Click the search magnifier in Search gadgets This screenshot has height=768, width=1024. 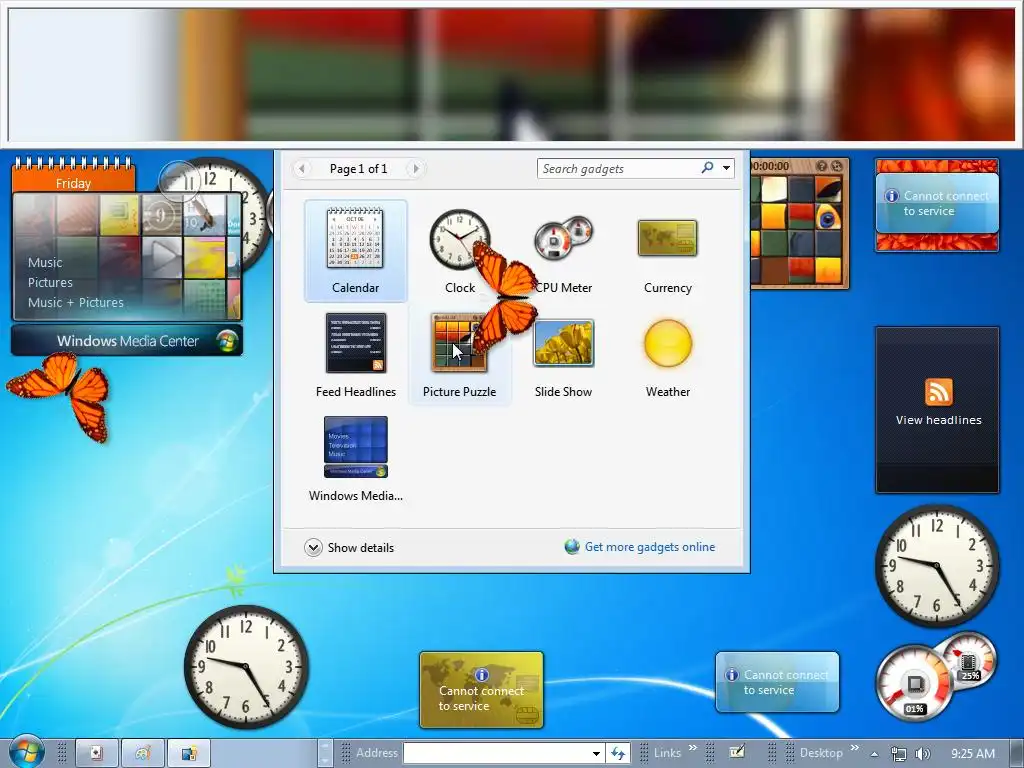[707, 168]
